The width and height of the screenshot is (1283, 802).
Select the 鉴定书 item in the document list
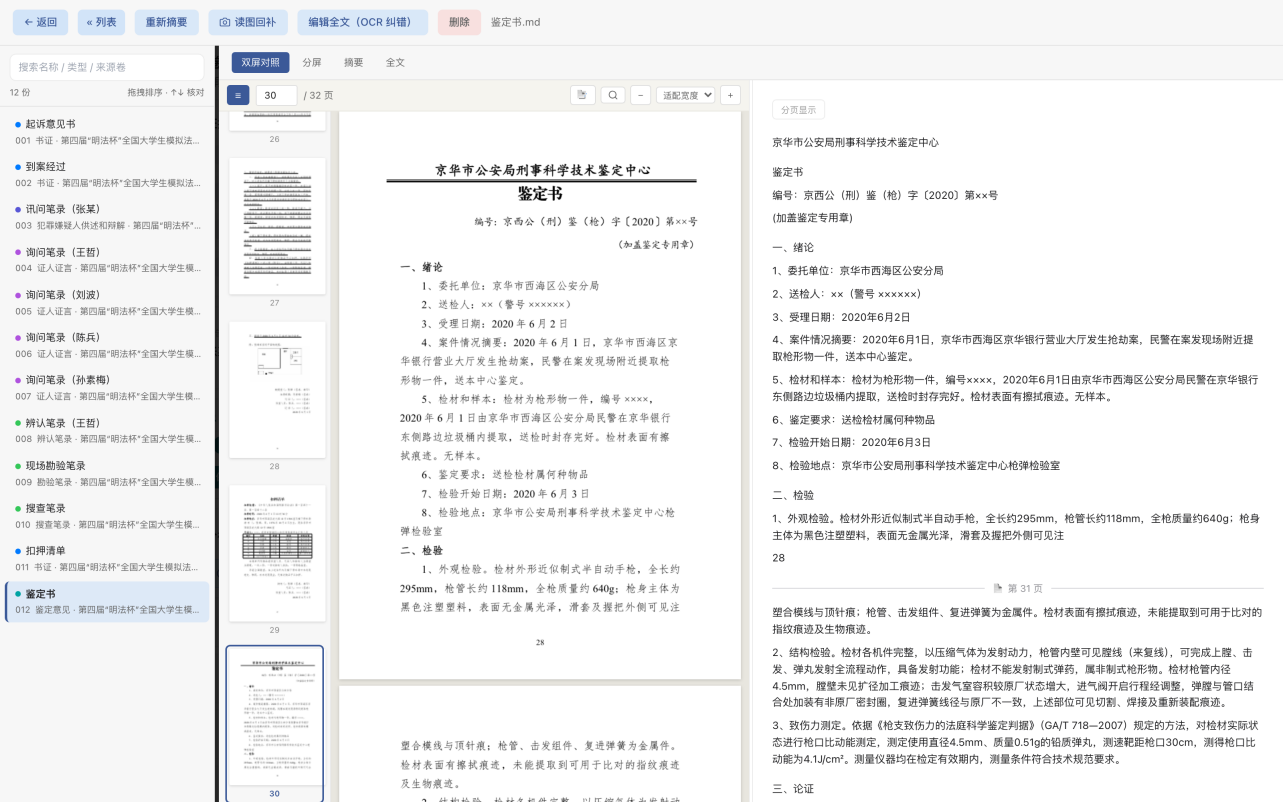pyautogui.click(x=107, y=602)
